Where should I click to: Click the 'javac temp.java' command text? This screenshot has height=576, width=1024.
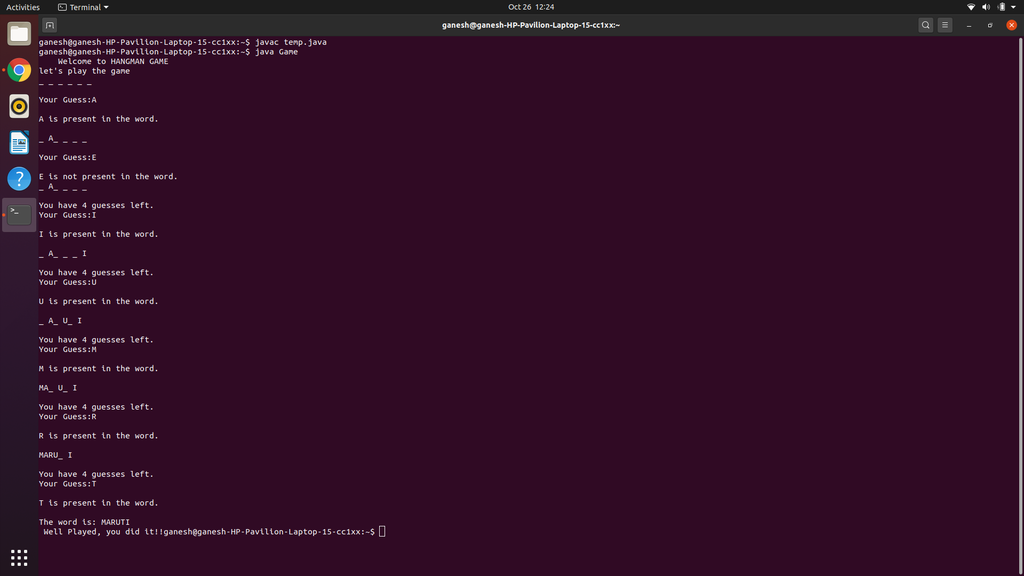click(291, 42)
